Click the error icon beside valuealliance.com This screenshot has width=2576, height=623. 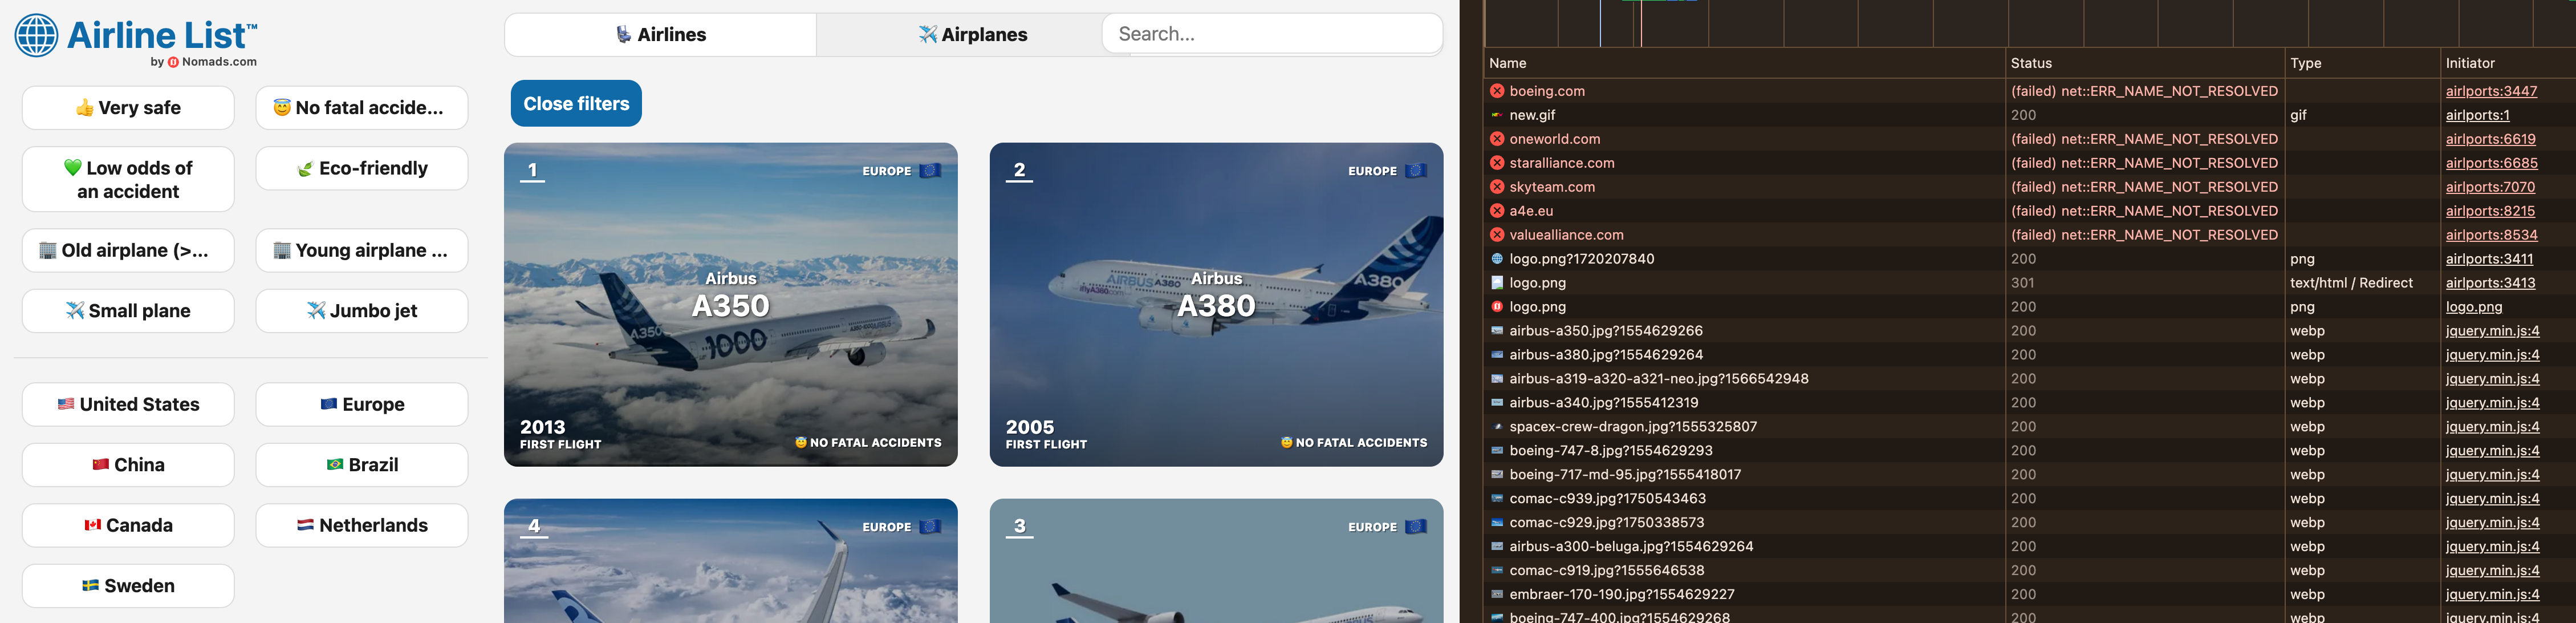click(1497, 235)
